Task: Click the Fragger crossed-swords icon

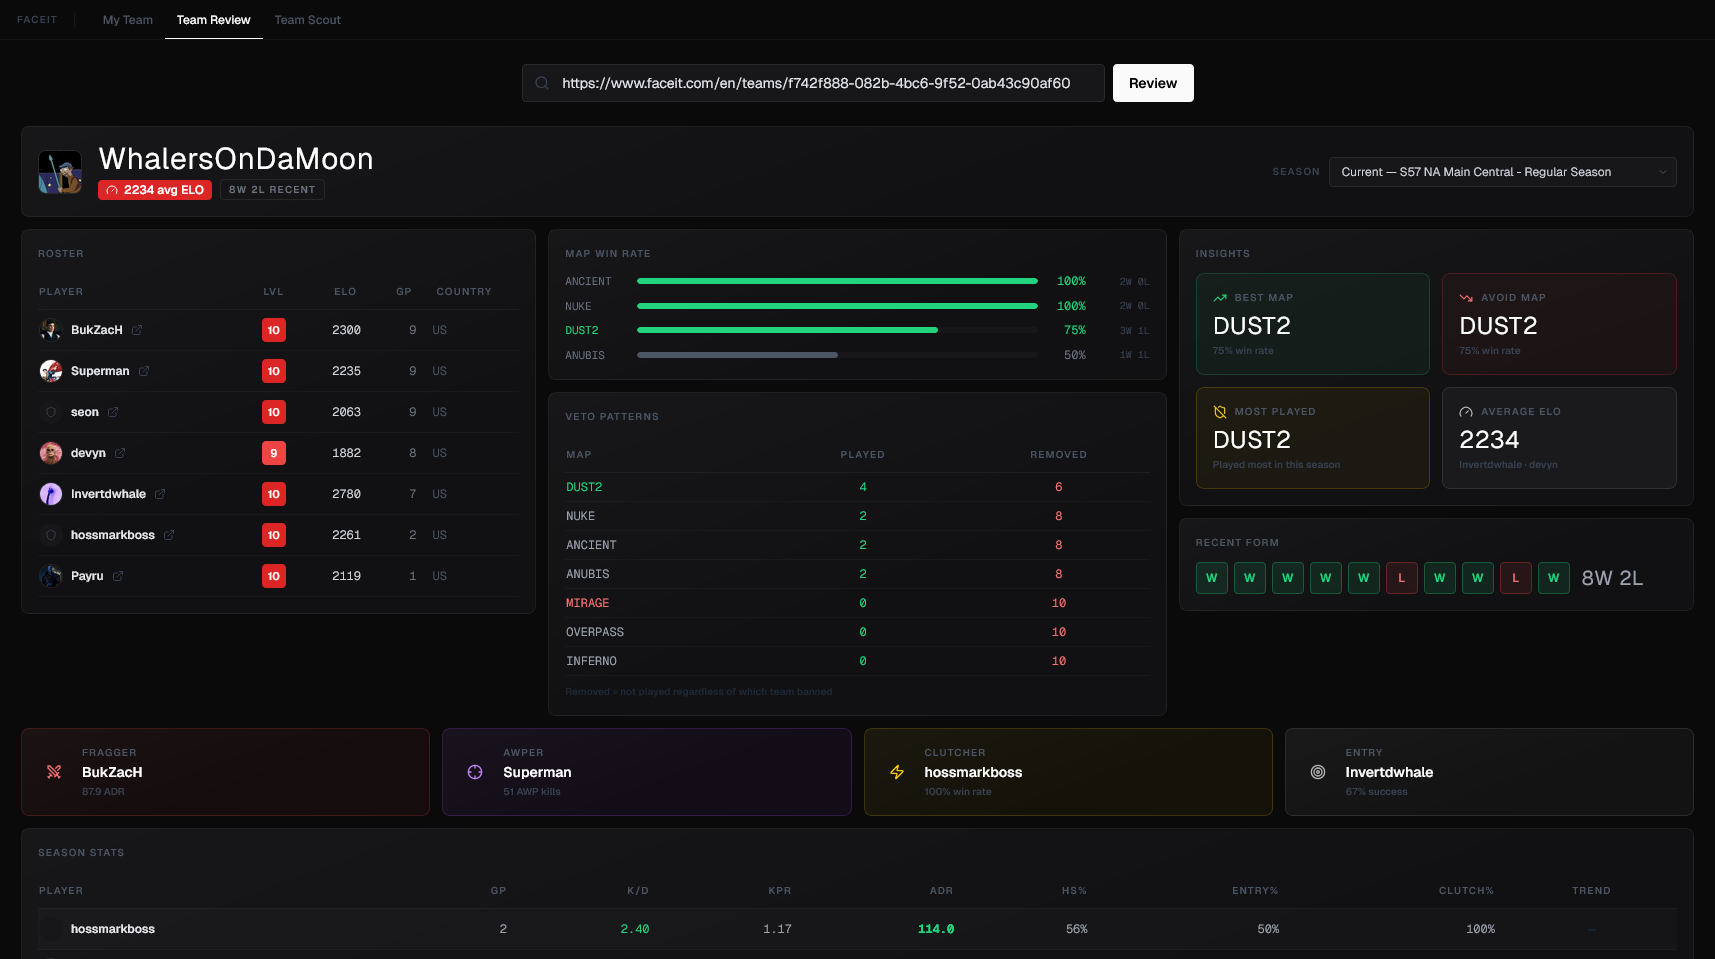Action: 54,772
